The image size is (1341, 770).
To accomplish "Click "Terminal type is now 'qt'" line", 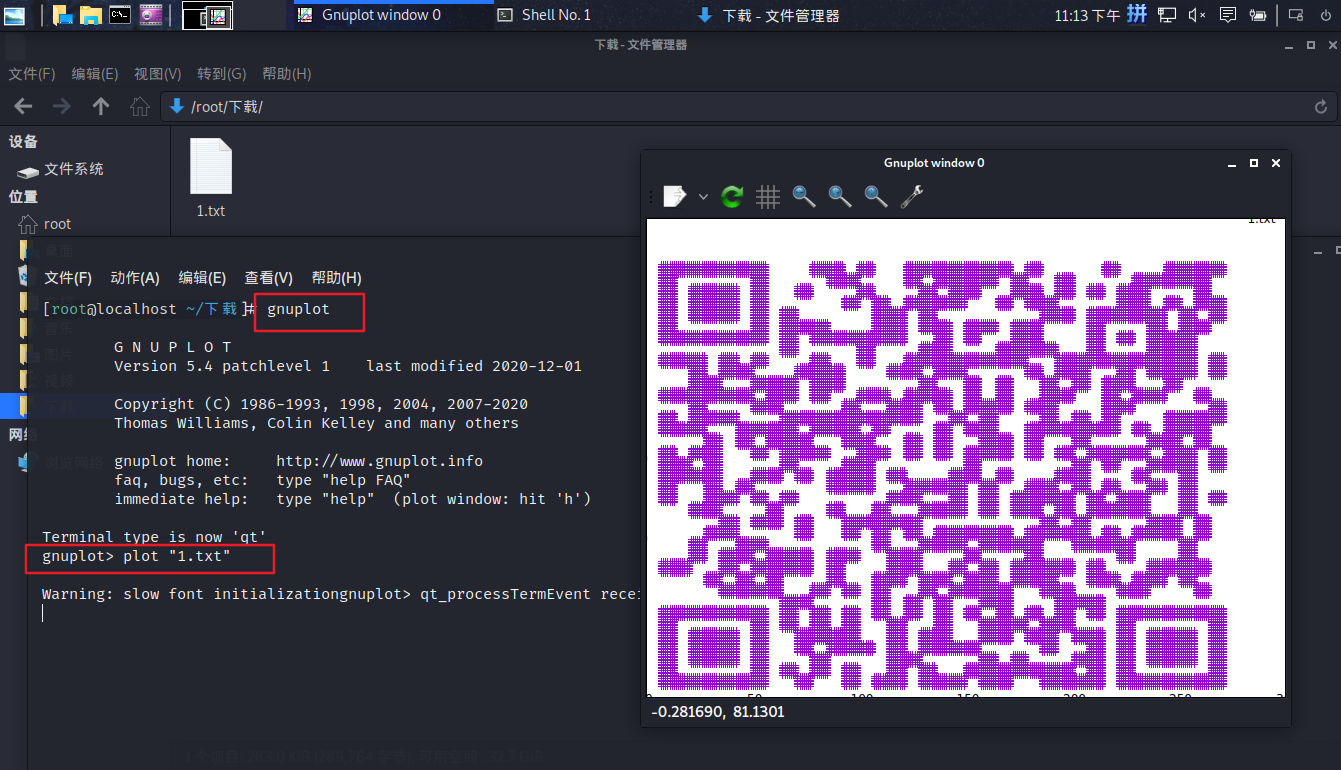I will (154, 537).
